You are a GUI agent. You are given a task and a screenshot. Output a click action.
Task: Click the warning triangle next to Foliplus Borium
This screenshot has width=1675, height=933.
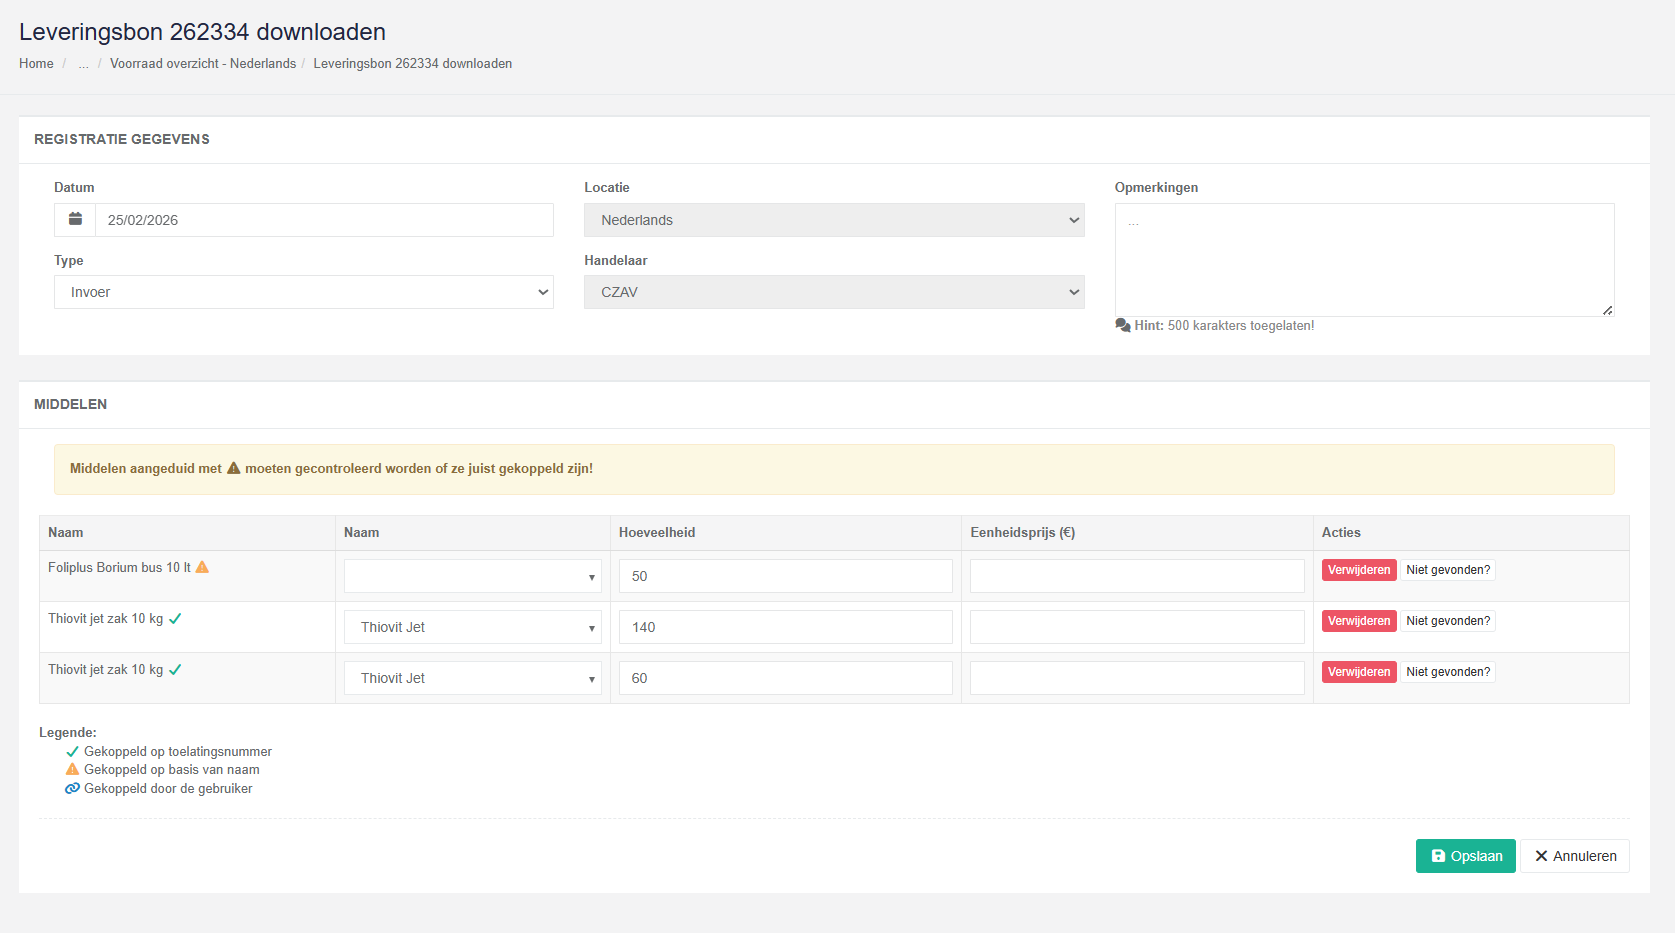202,567
